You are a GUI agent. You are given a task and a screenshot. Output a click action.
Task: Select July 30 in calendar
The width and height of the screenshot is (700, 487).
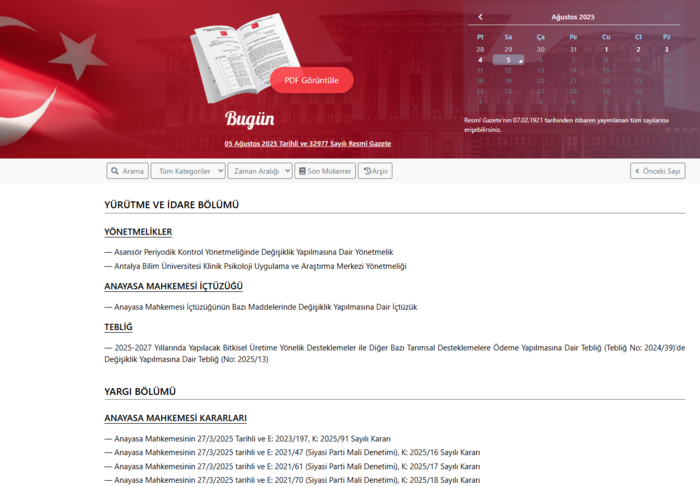pos(541,50)
